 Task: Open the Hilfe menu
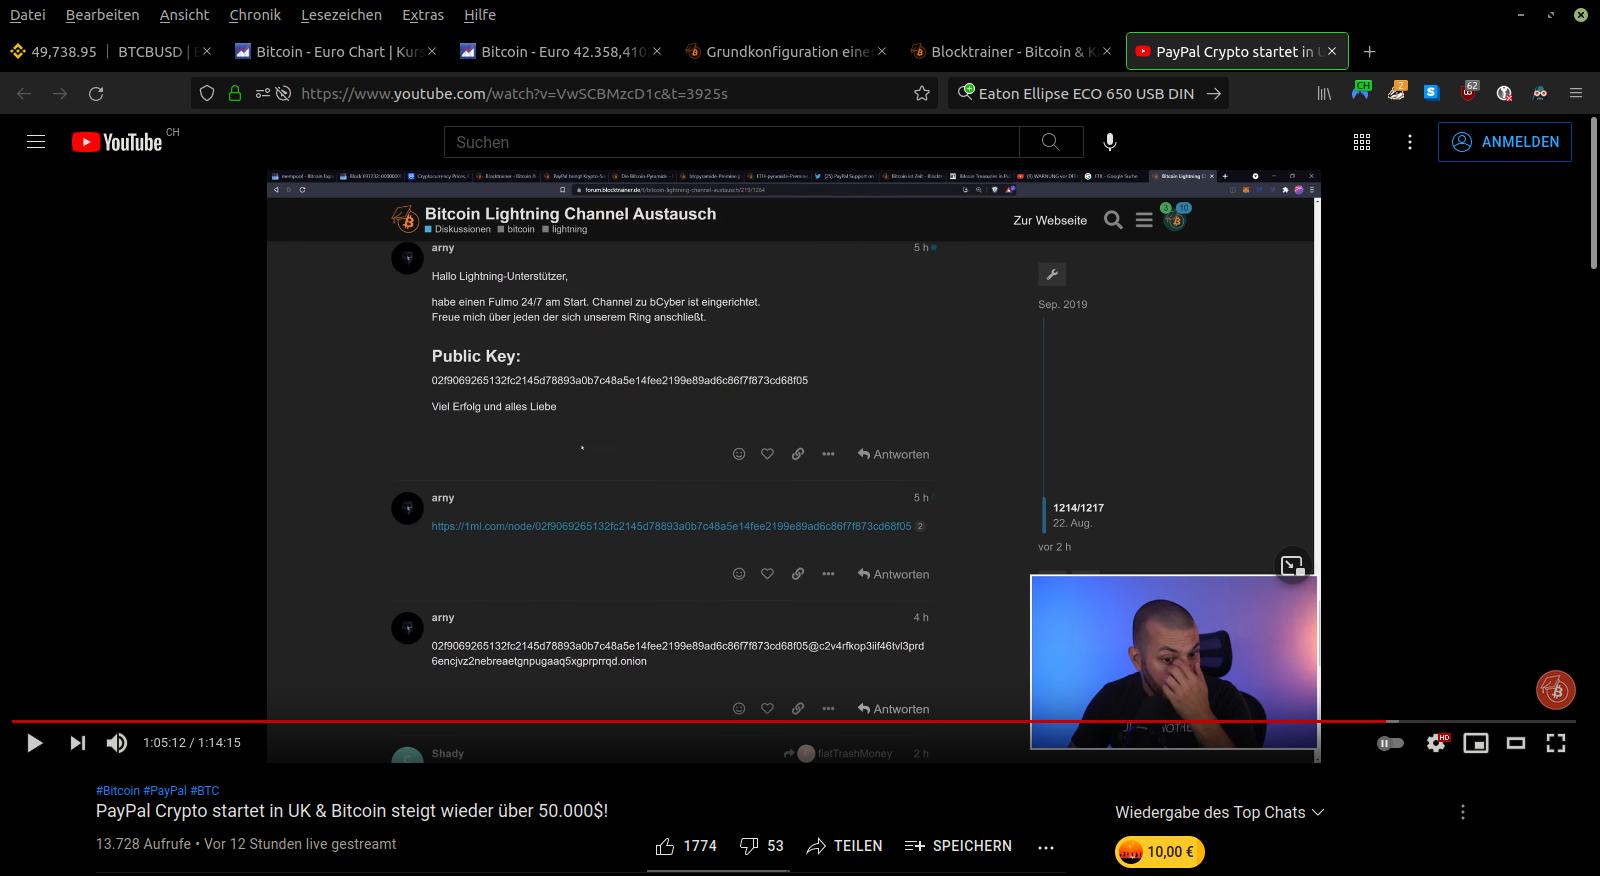click(x=480, y=15)
